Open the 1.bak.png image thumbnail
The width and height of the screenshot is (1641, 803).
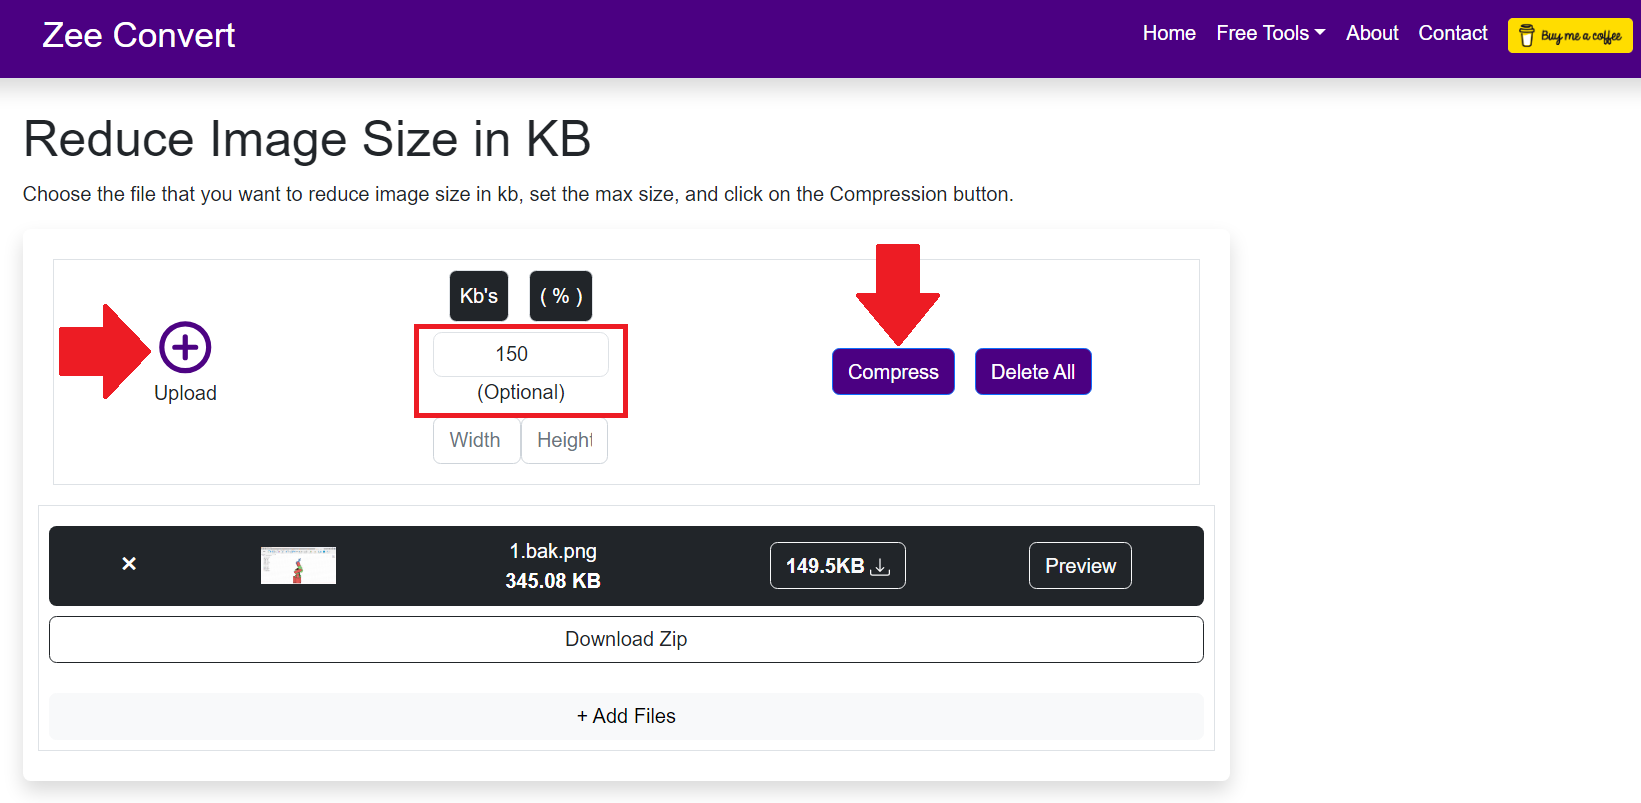298,565
